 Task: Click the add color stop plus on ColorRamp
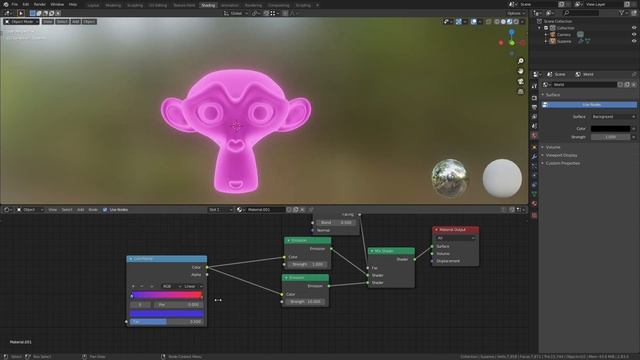(133, 286)
